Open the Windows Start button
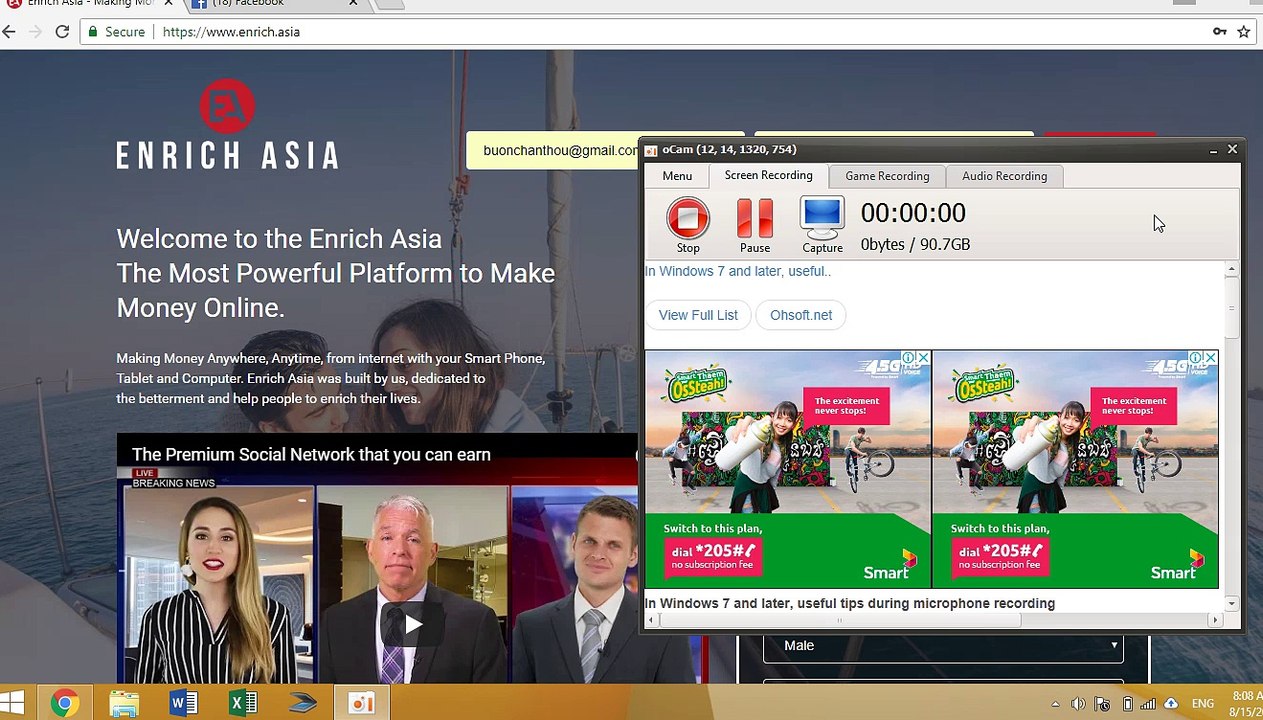The height and width of the screenshot is (720, 1263). pos(12,703)
